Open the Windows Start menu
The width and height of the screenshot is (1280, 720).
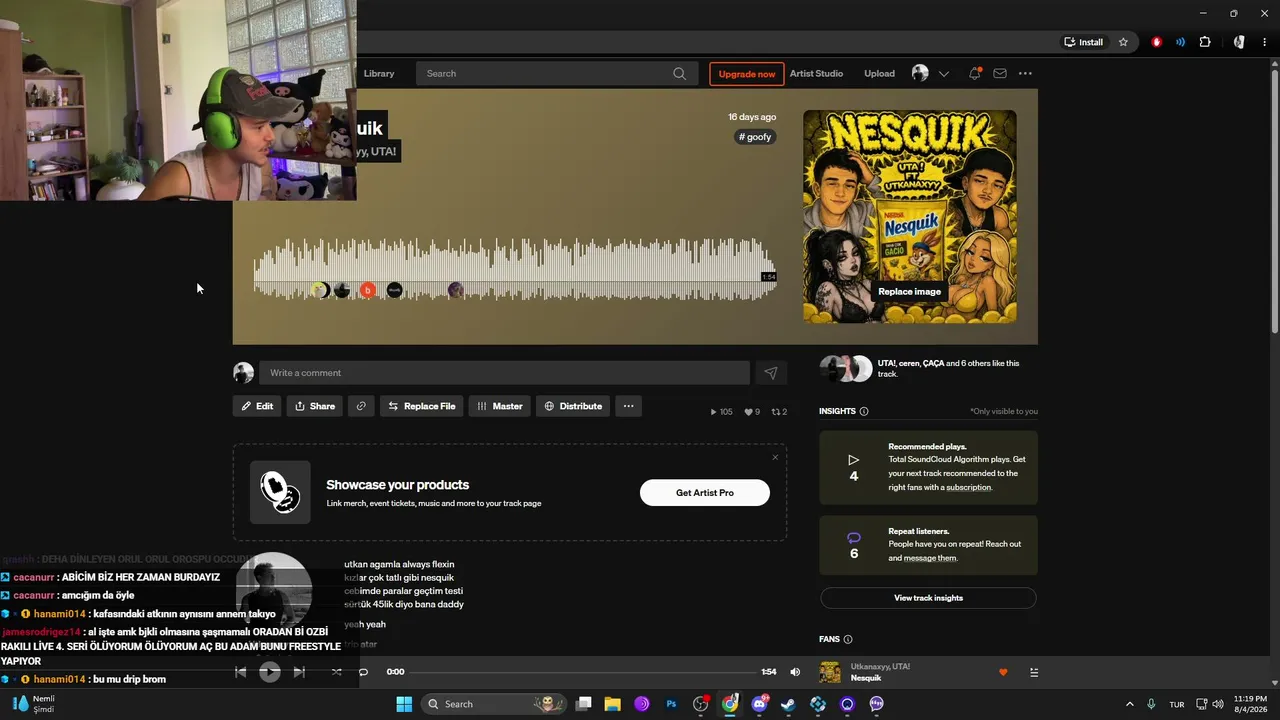(404, 704)
